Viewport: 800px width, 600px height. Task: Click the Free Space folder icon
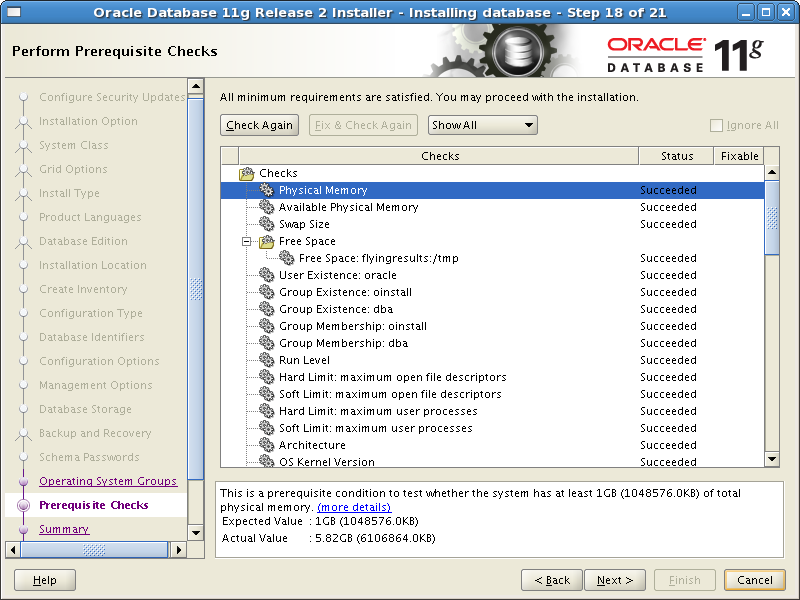click(x=266, y=241)
